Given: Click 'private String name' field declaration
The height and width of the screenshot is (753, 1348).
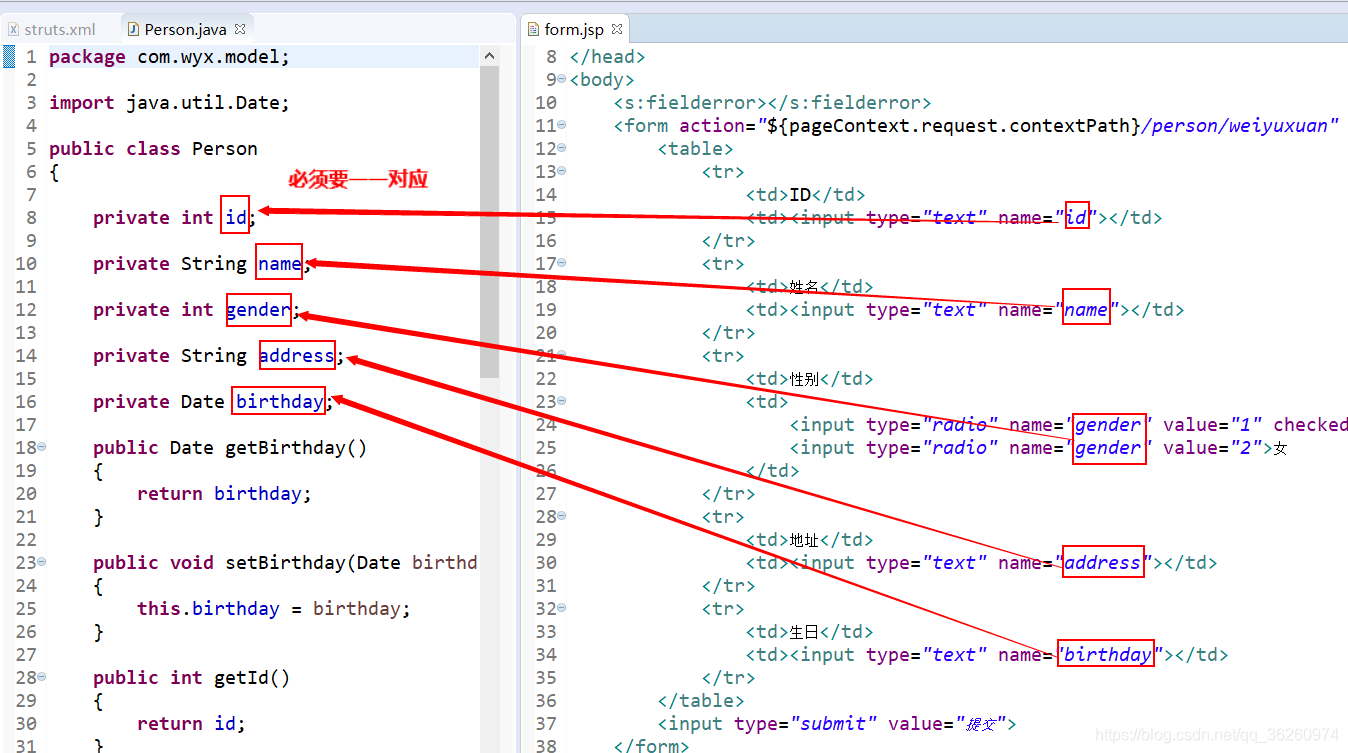Looking at the screenshot, I should tap(203, 264).
